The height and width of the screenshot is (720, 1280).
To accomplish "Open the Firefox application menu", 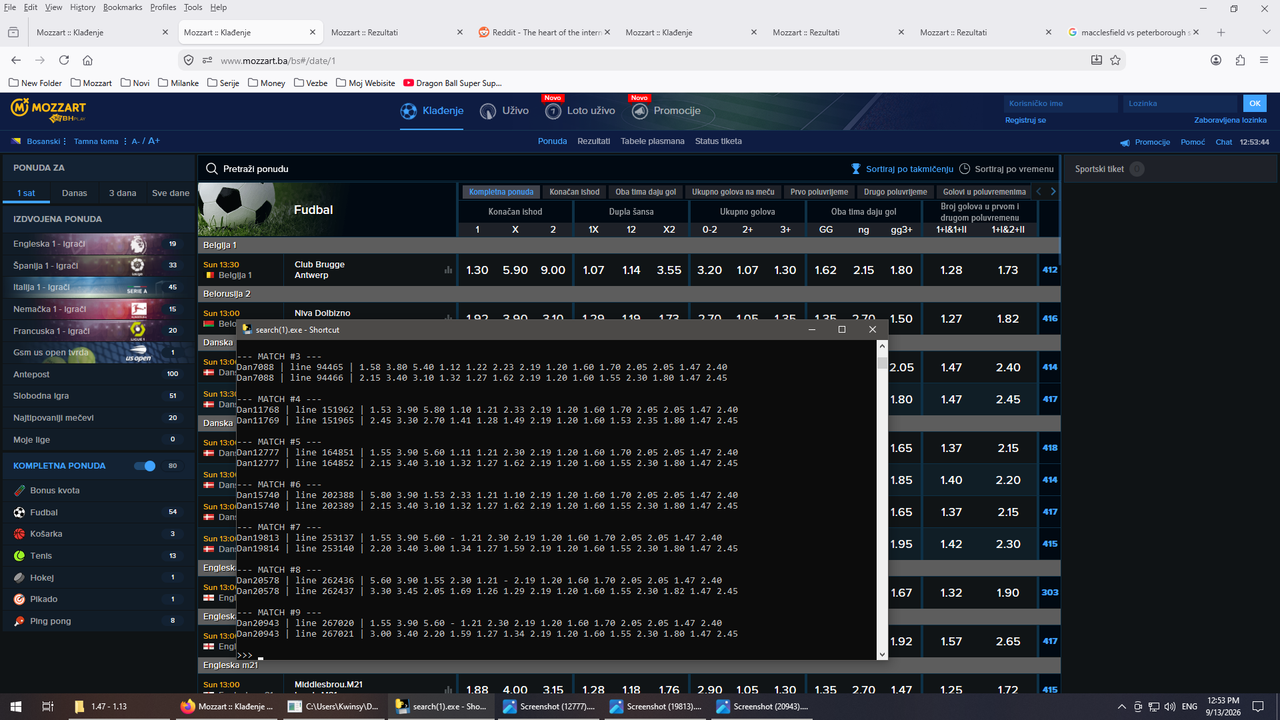I will [1264, 60].
